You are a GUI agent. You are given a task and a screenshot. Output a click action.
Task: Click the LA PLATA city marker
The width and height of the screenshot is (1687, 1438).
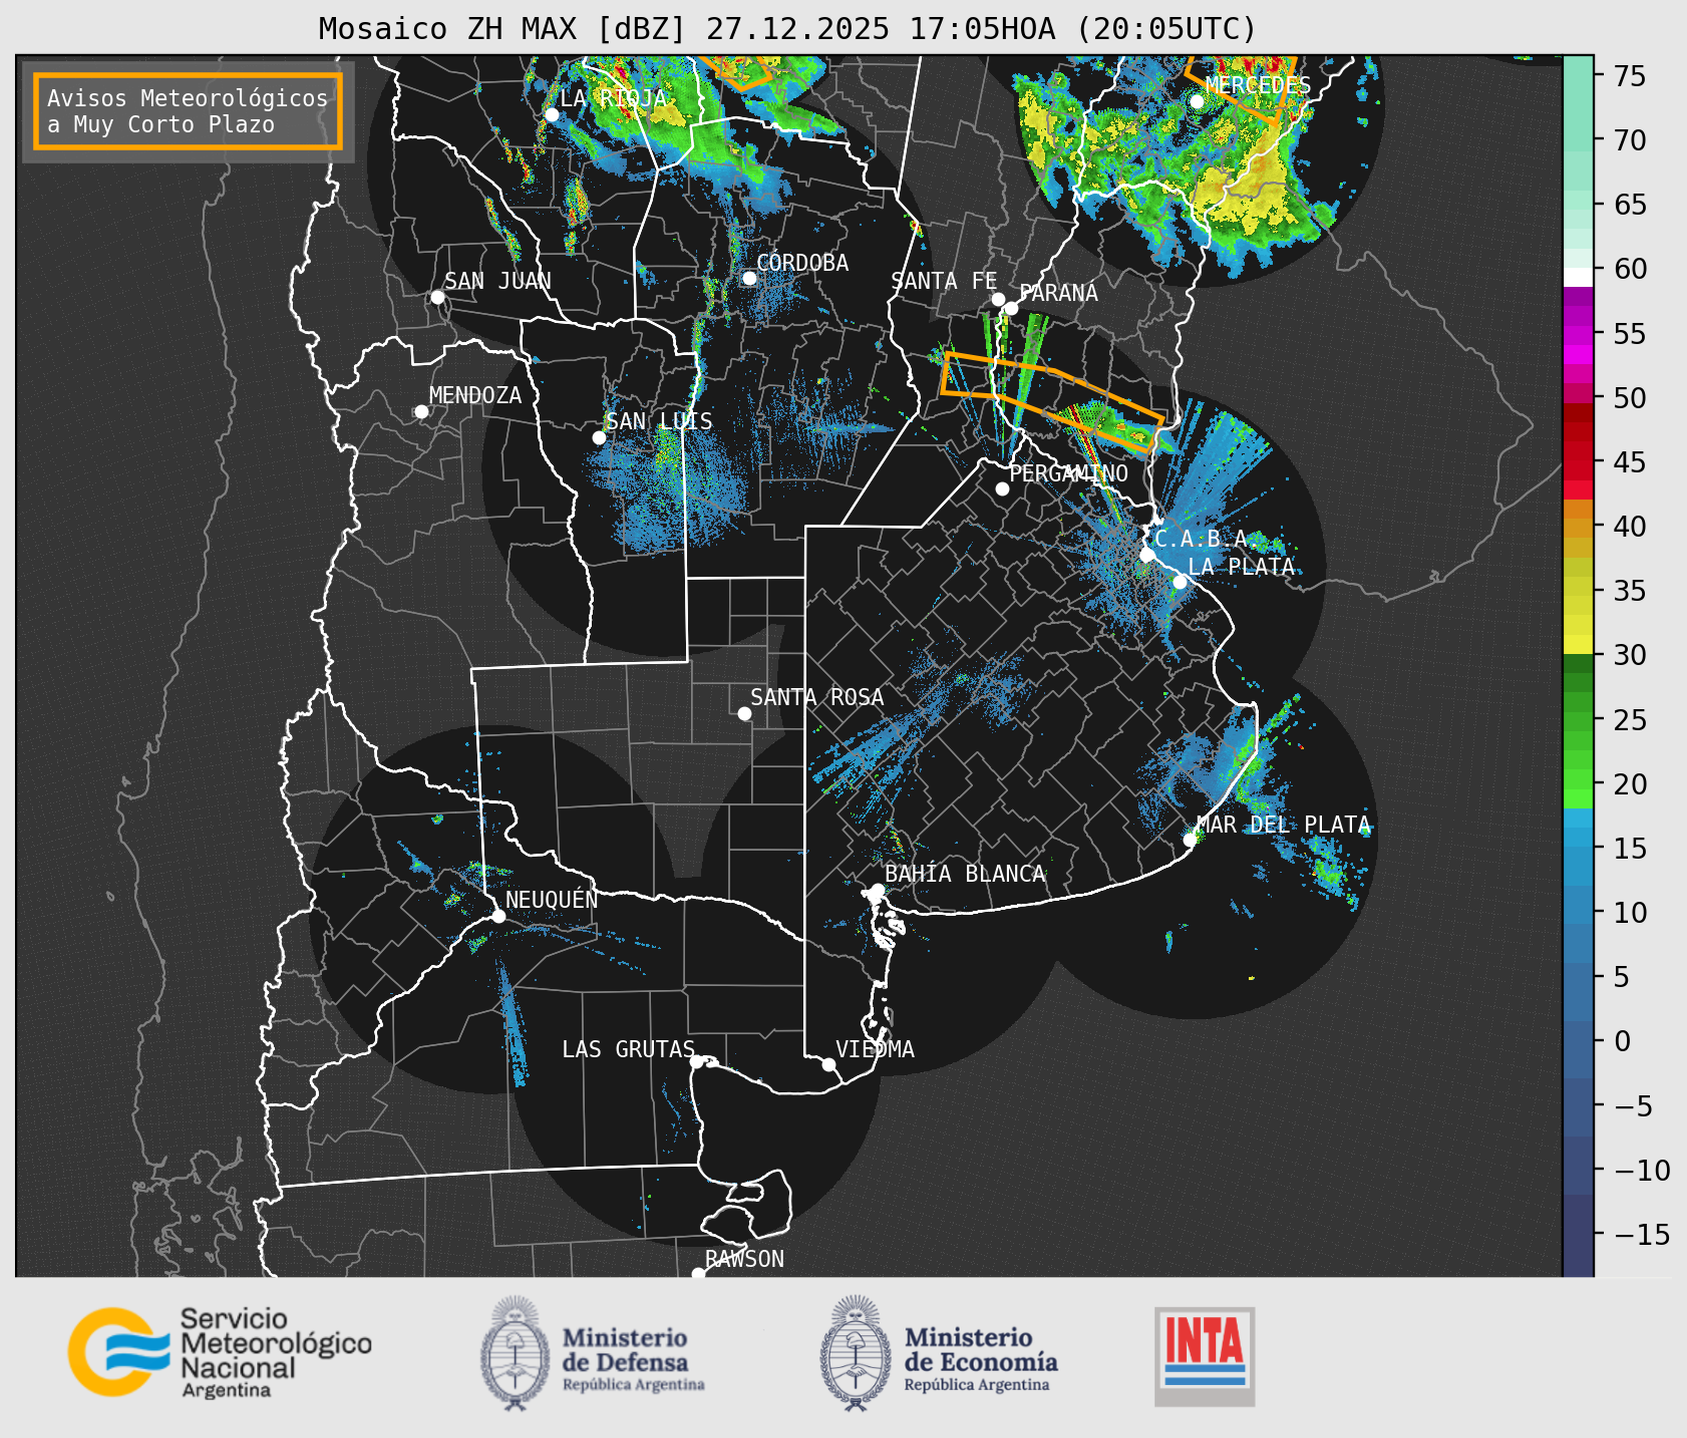tap(1180, 582)
